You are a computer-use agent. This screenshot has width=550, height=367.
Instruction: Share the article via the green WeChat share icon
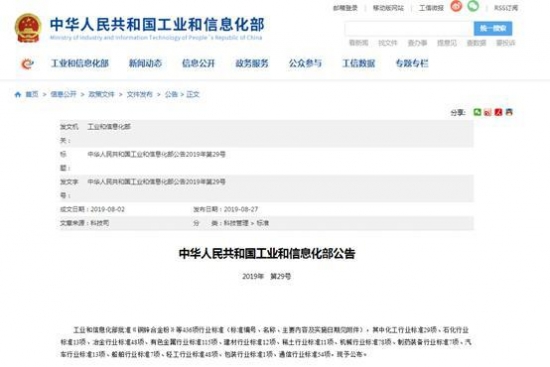[x=477, y=112]
